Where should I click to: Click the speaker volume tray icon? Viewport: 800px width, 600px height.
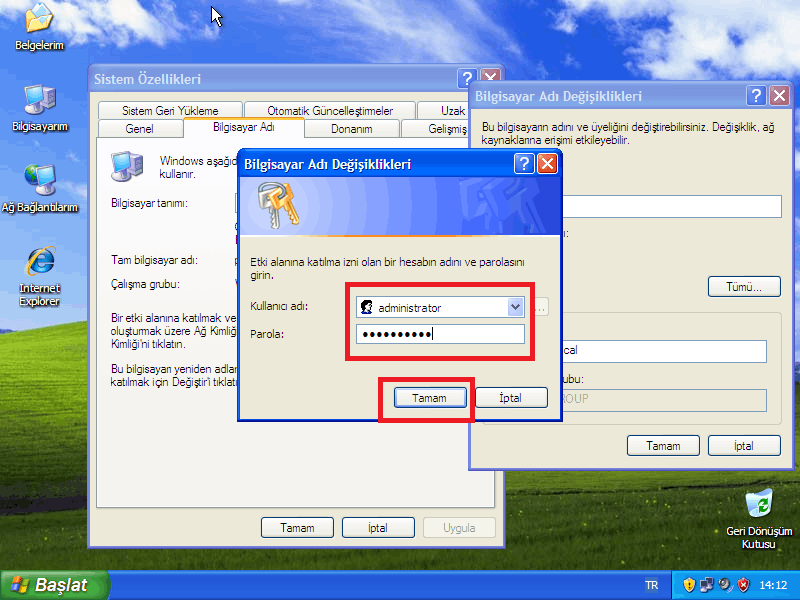coord(724,585)
